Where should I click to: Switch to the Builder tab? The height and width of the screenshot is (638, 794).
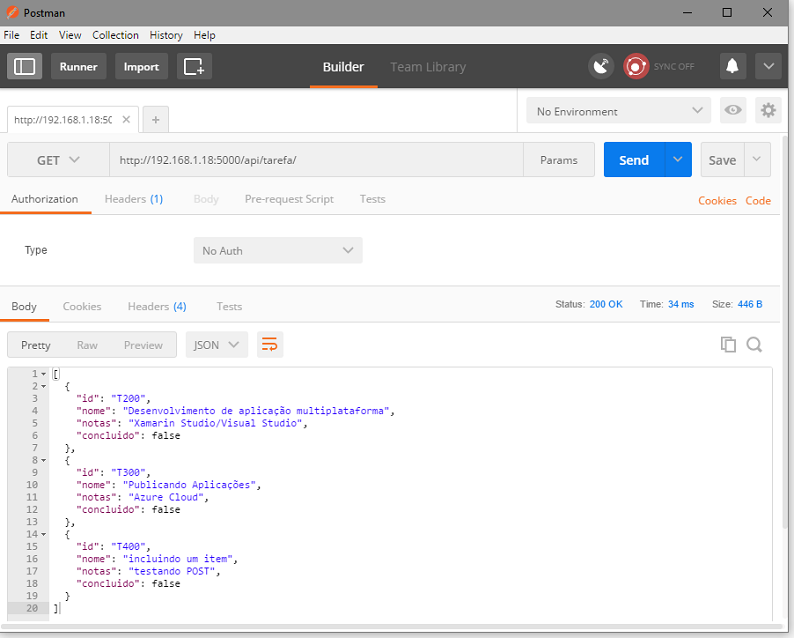(x=343, y=67)
